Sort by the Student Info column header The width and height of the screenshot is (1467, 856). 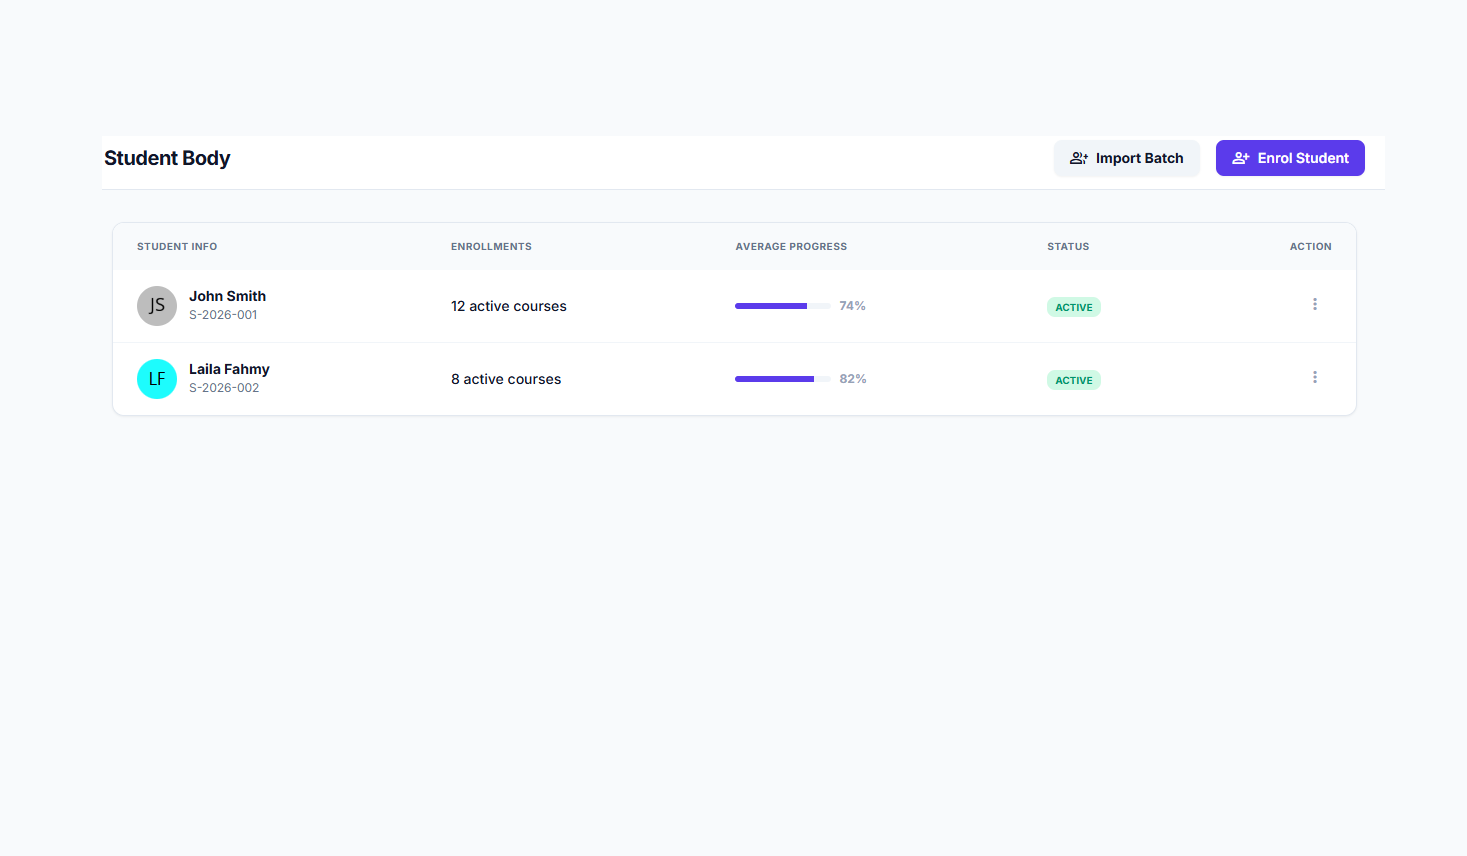[177, 246]
